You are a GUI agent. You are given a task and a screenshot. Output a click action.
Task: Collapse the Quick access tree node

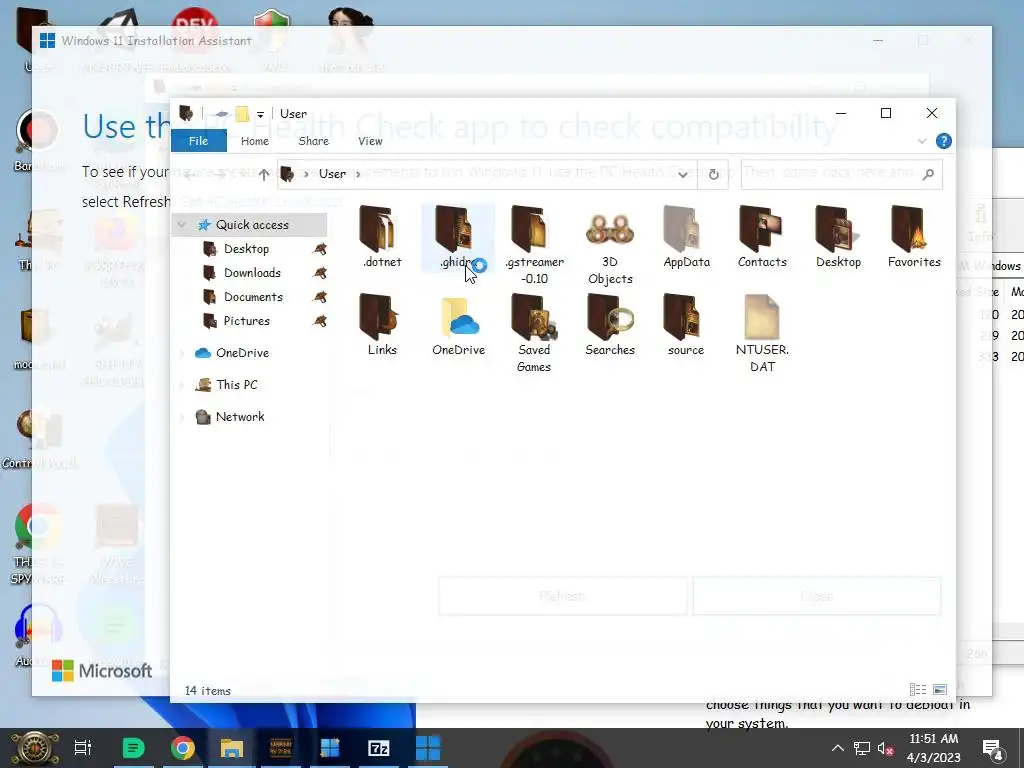pyautogui.click(x=182, y=225)
